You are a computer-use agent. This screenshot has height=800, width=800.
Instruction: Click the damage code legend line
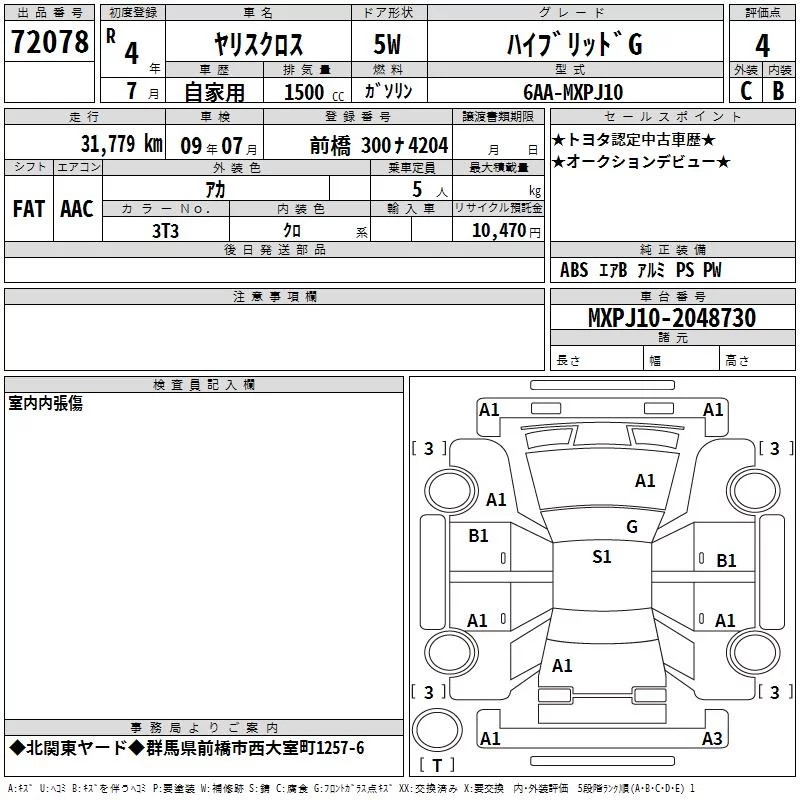tap(351, 788)
